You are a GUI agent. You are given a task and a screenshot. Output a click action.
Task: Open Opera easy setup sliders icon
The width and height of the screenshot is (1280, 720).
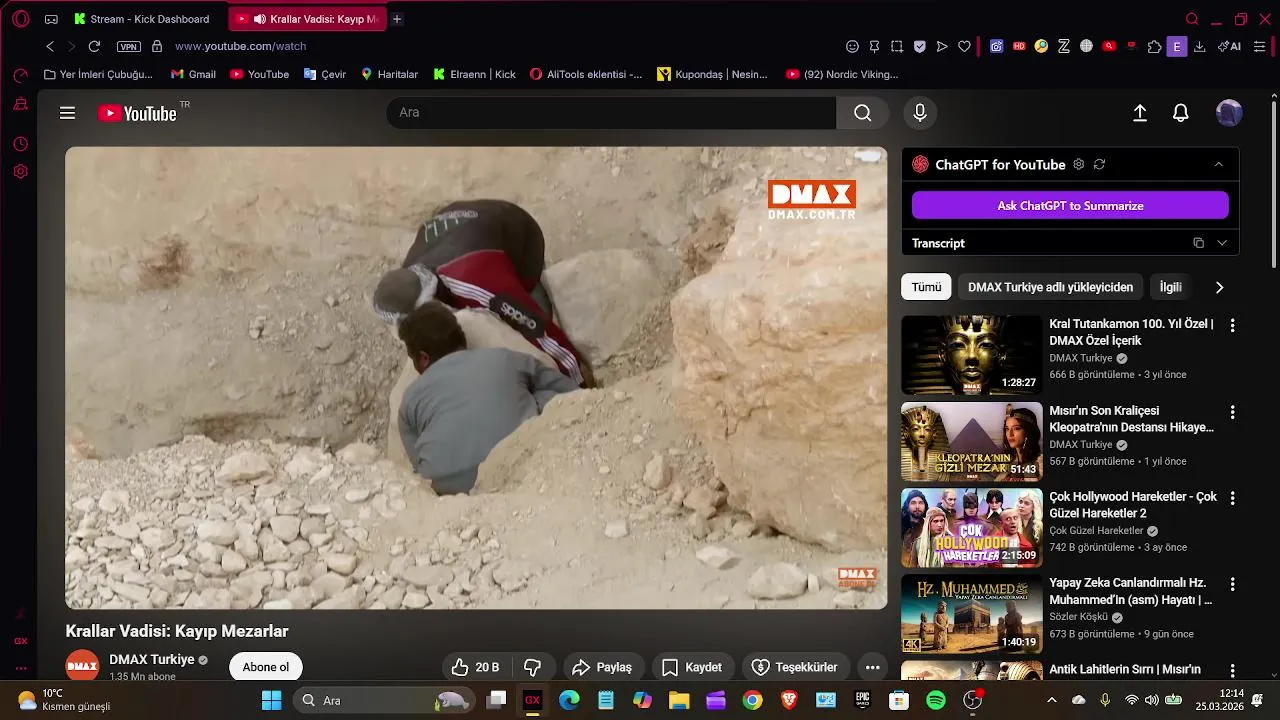pyautogui.click(x=1260, y=46)
